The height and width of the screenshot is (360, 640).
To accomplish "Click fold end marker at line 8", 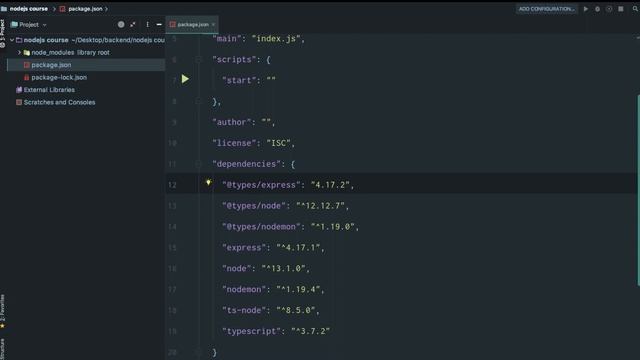I will tap(198, 101).
